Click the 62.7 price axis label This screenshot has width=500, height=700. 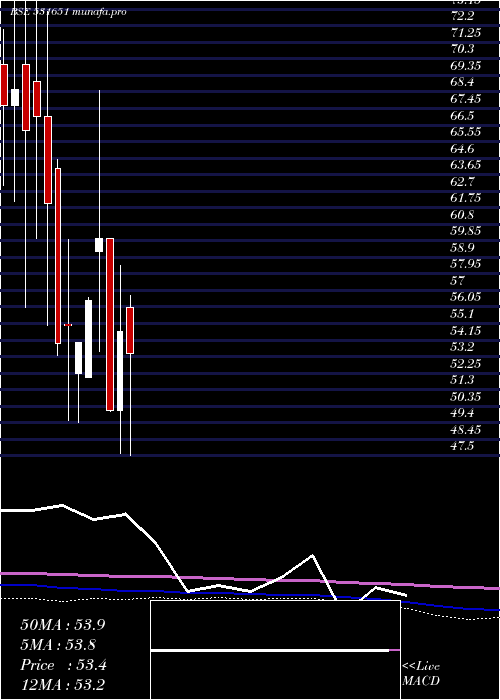pos(460,182)
